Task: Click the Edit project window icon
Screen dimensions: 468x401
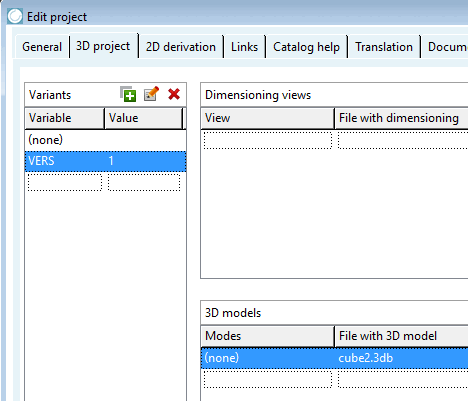Action: pos(15,16)
